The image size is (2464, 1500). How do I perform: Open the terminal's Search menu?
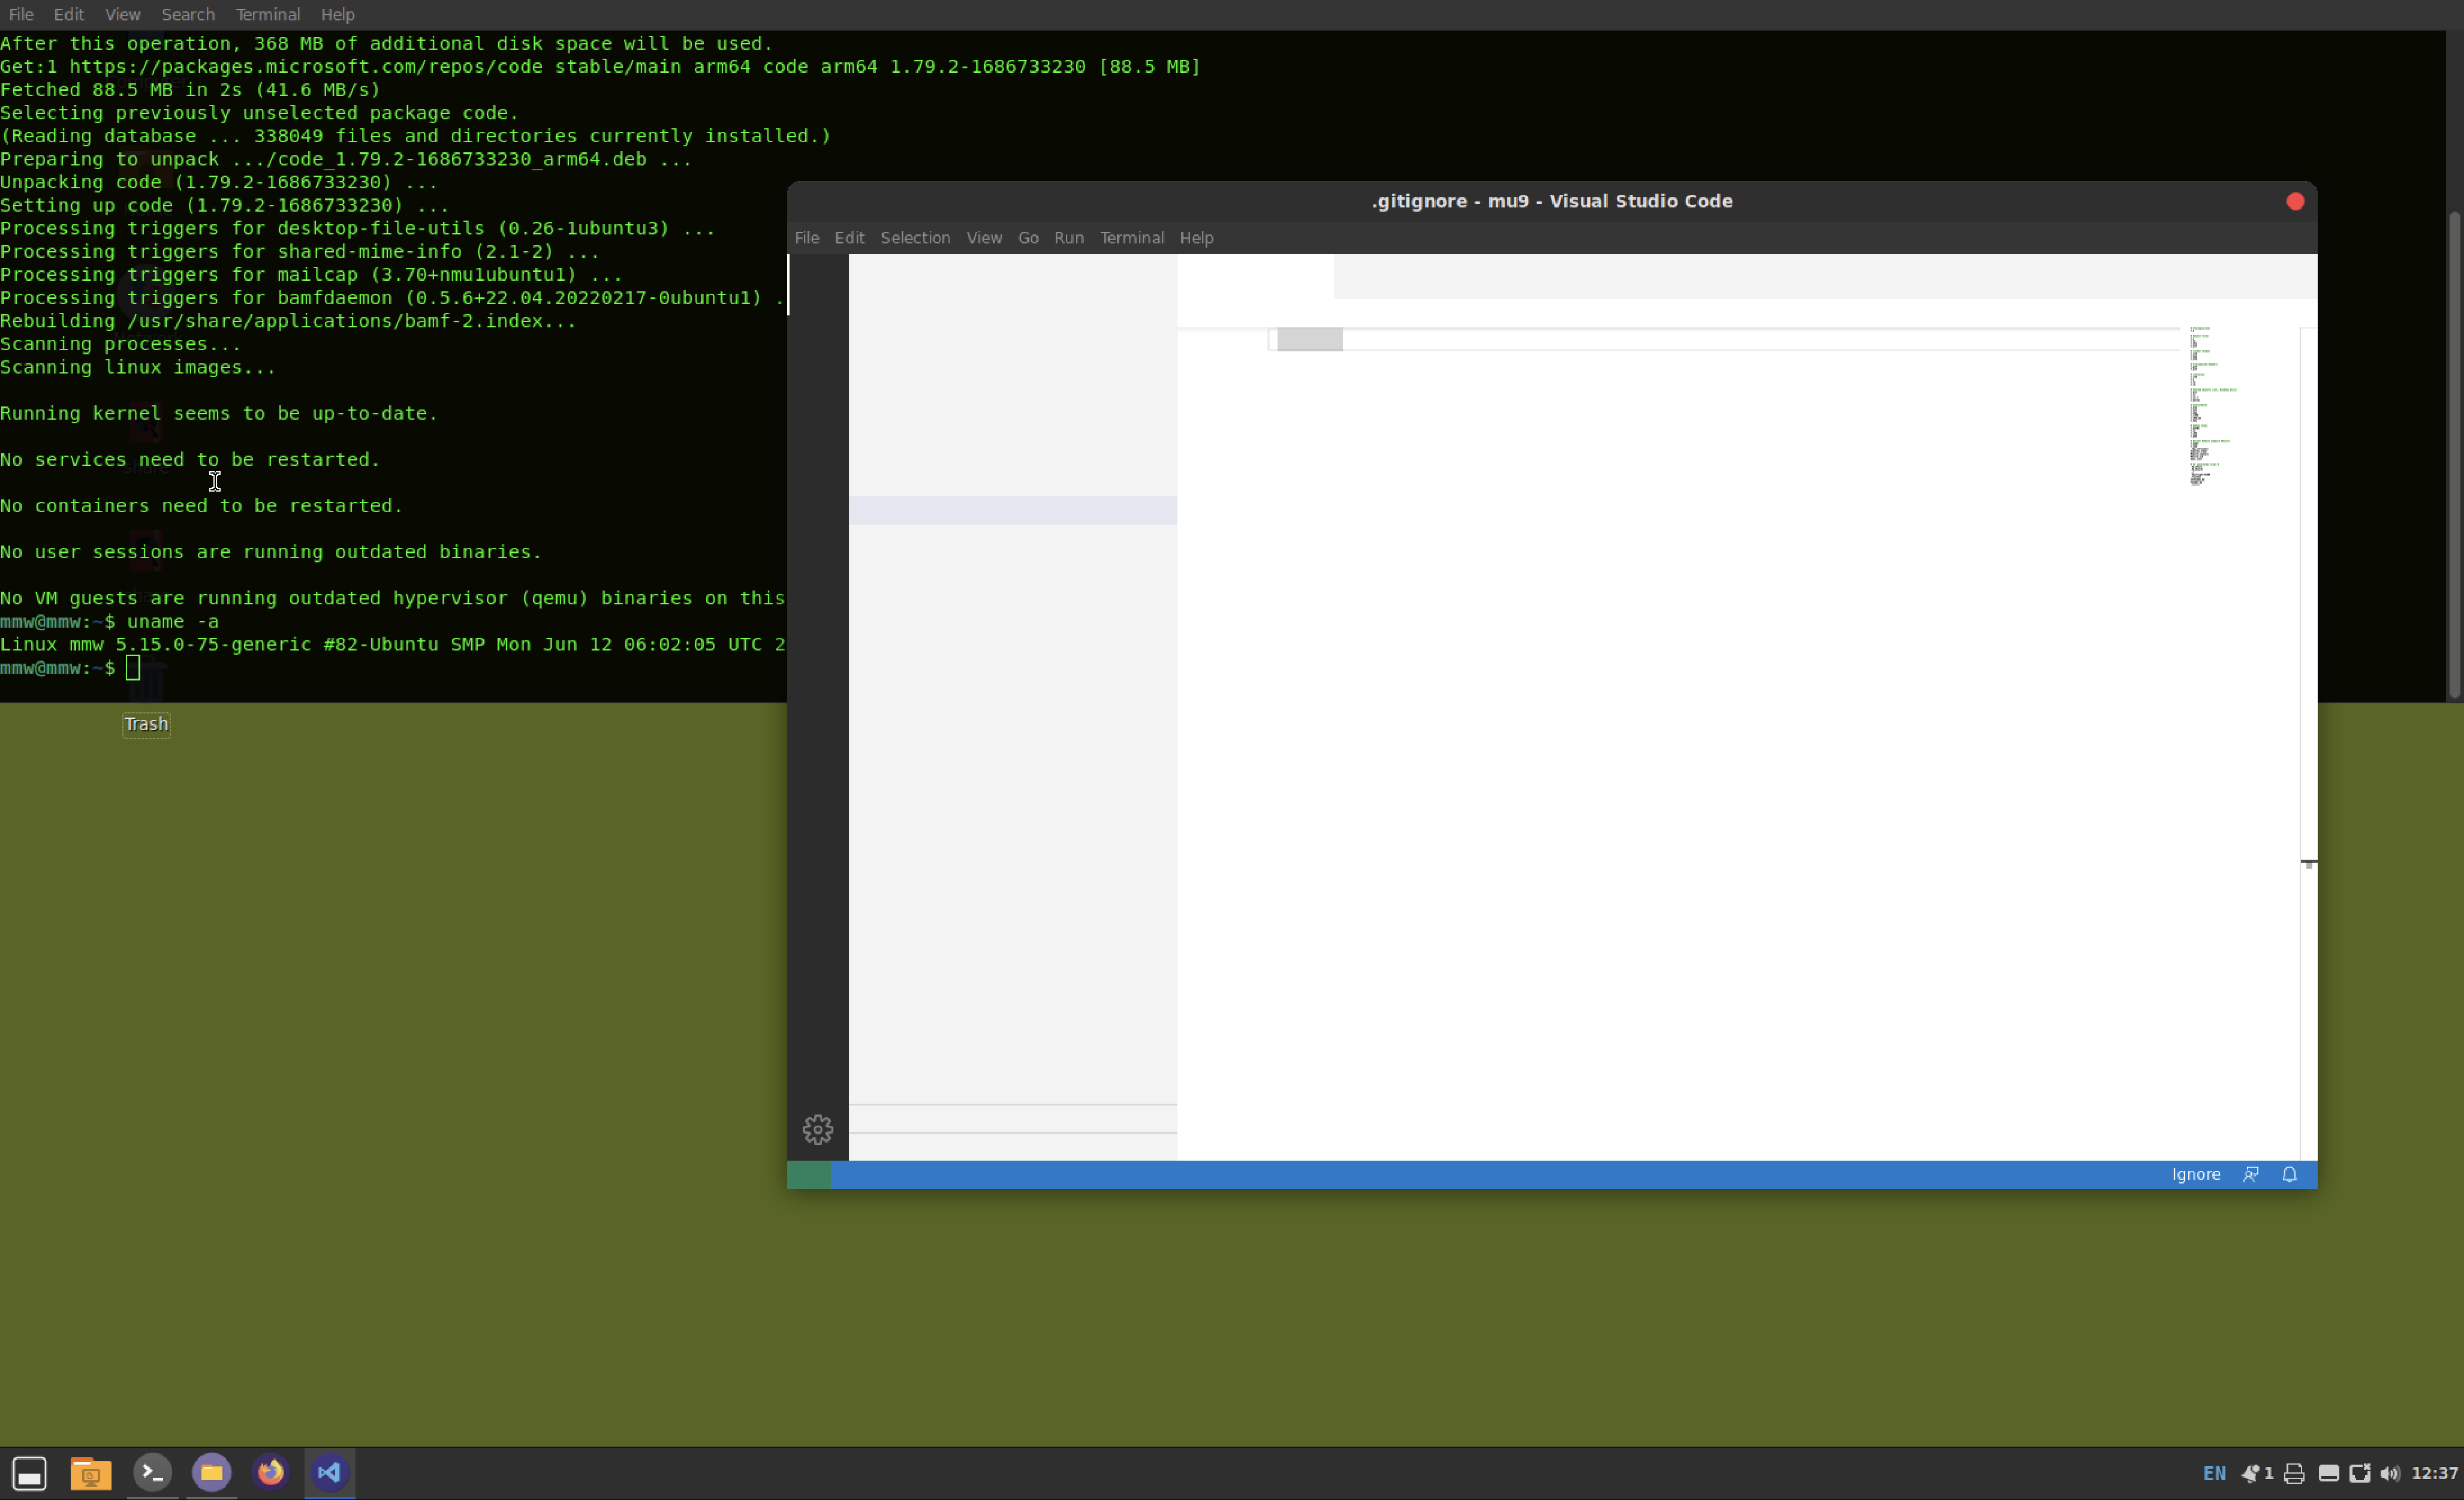(x=188, y=14)
